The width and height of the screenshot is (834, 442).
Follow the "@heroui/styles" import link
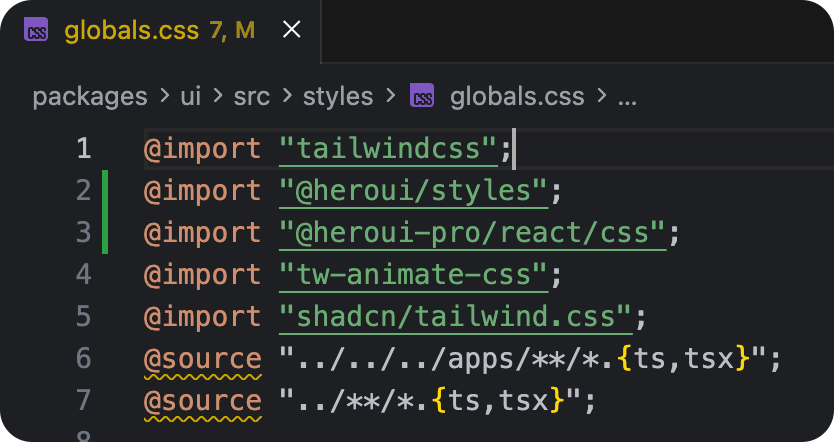tap(413, 191)
